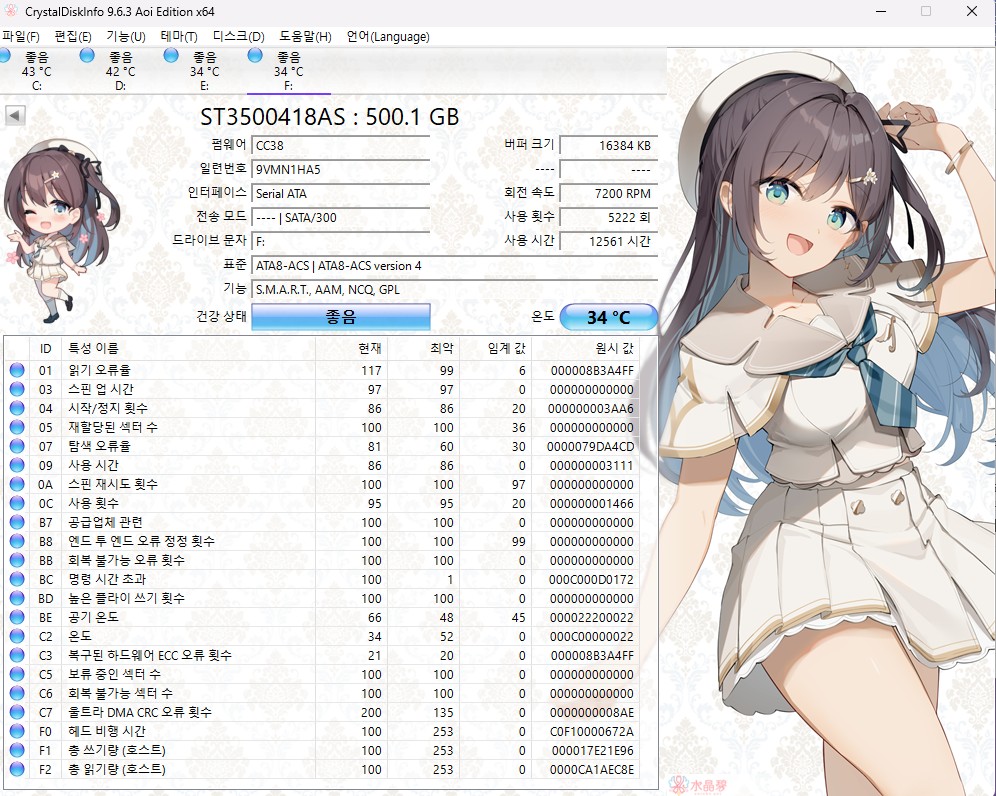Screen dimensions: 996x796
Task: Click the drive letter field F:
Action: (341, 241)
